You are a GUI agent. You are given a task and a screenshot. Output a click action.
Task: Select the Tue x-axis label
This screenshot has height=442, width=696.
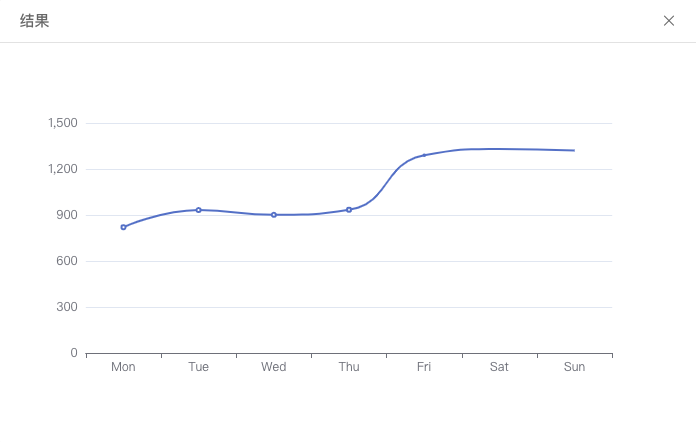[199, 367]
